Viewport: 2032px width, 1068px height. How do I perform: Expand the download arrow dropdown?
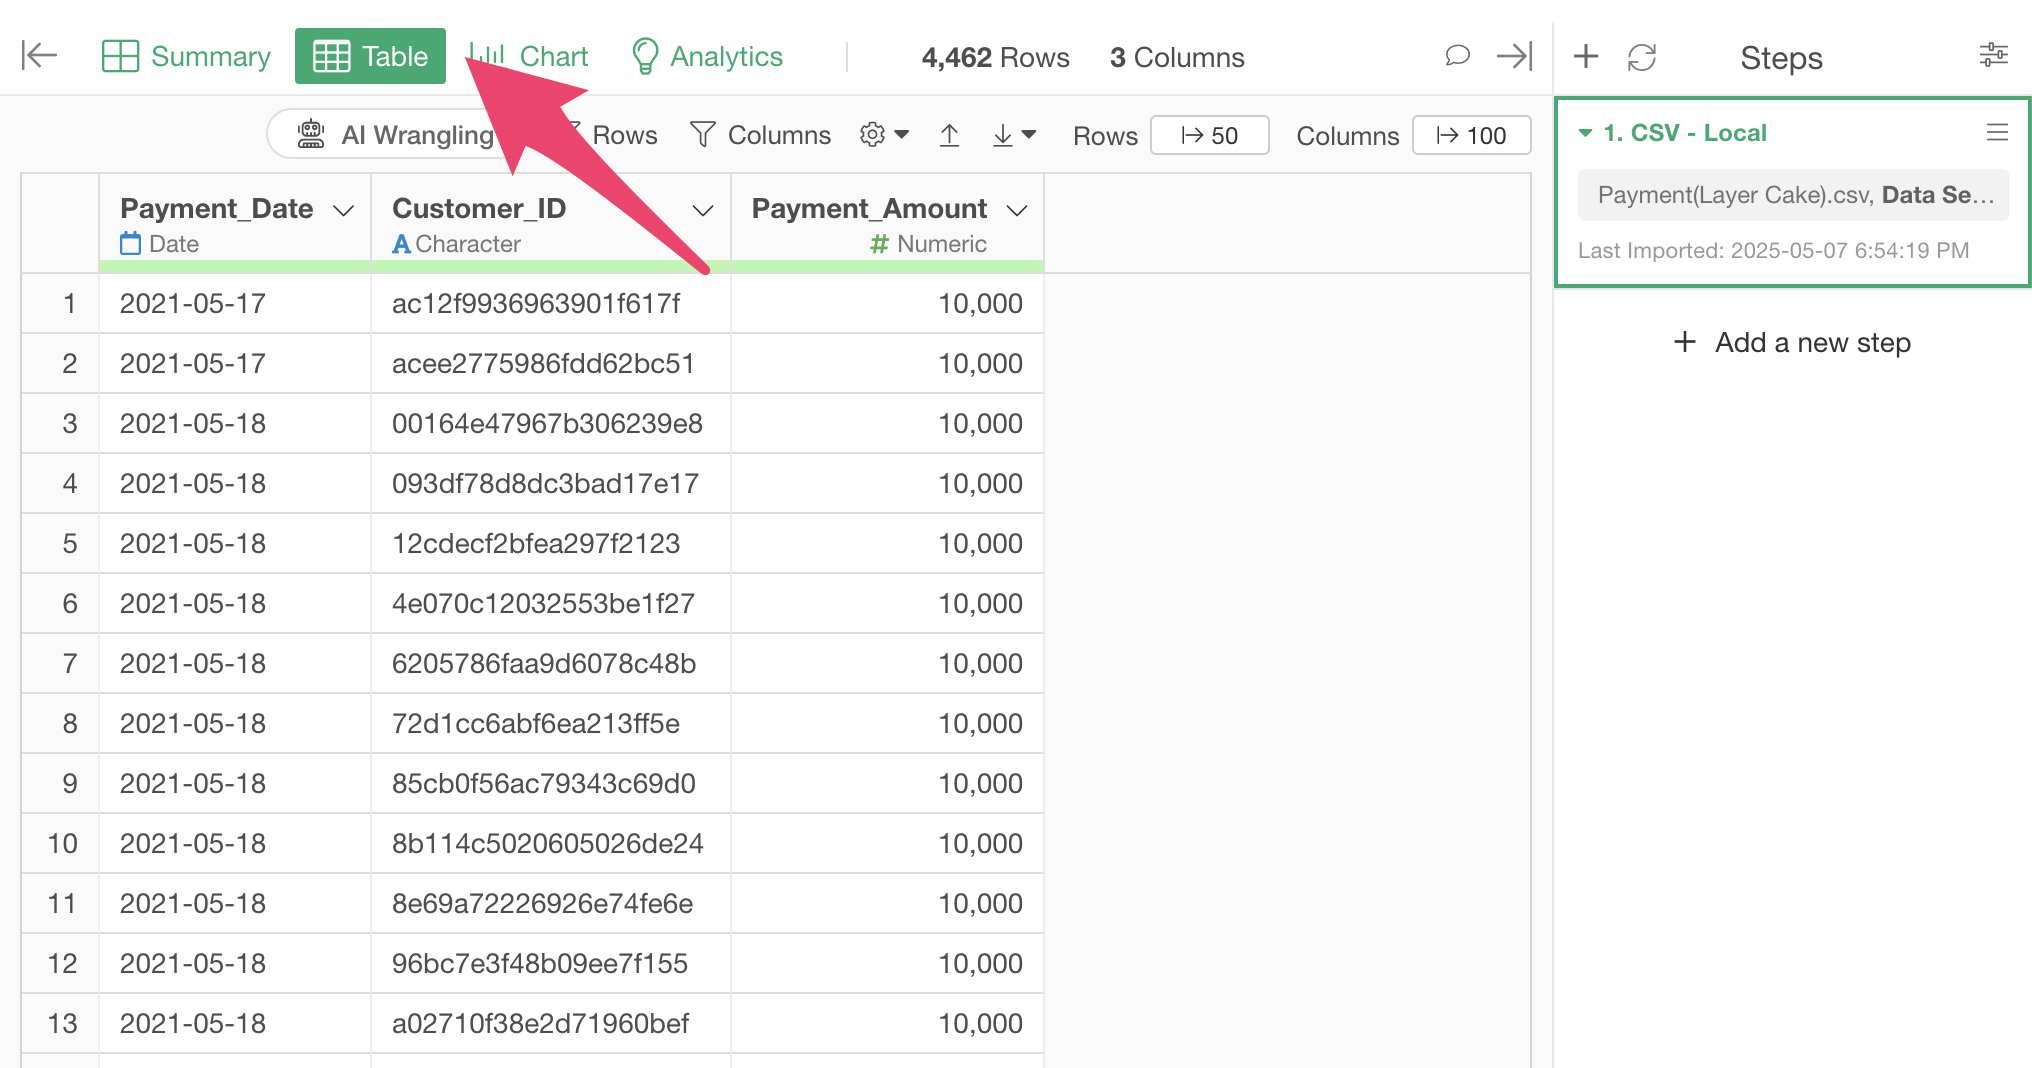pyautogui.click(x=1014, y=135)
